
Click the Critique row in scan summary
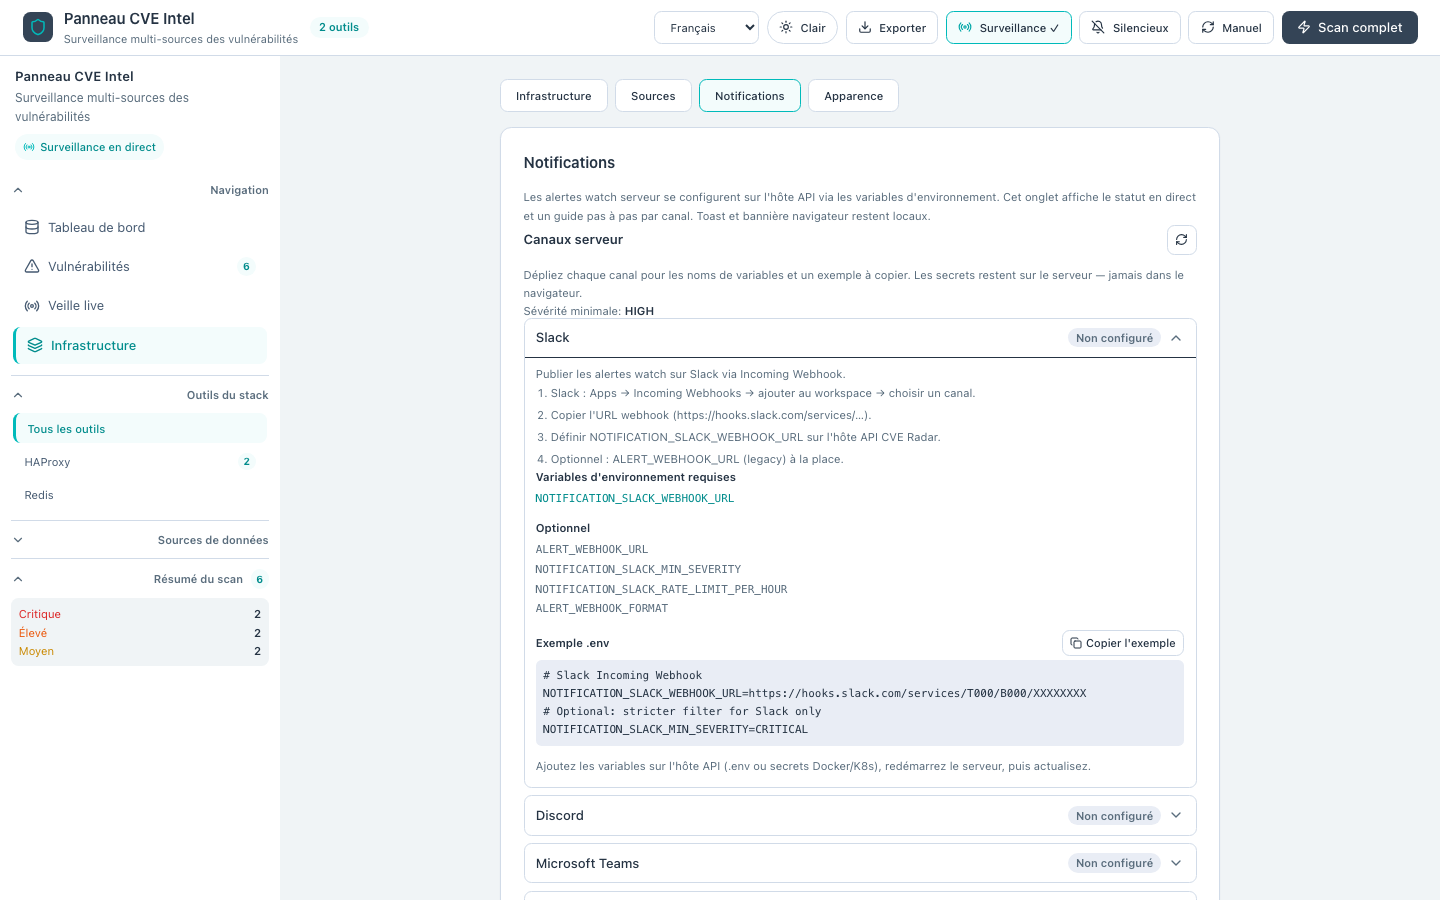140,614
